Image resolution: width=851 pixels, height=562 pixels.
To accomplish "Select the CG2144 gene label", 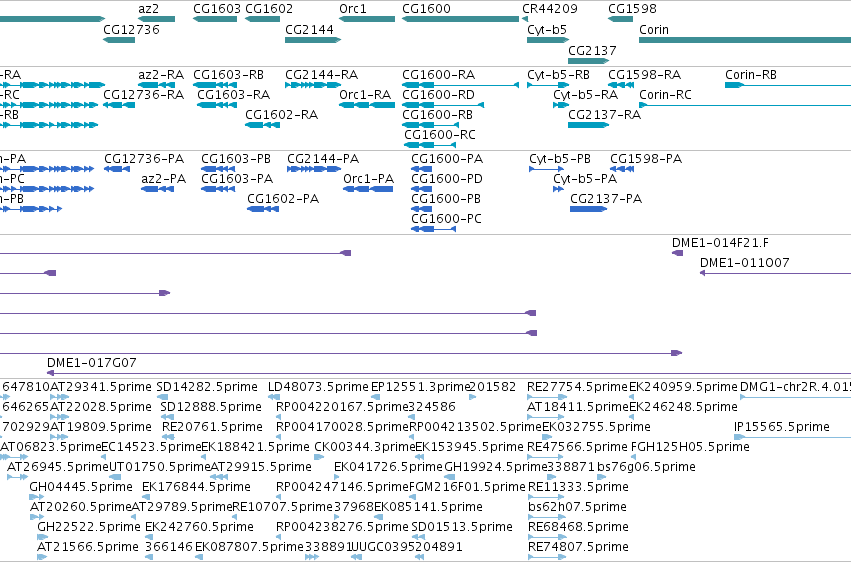I will pos(309,30).
